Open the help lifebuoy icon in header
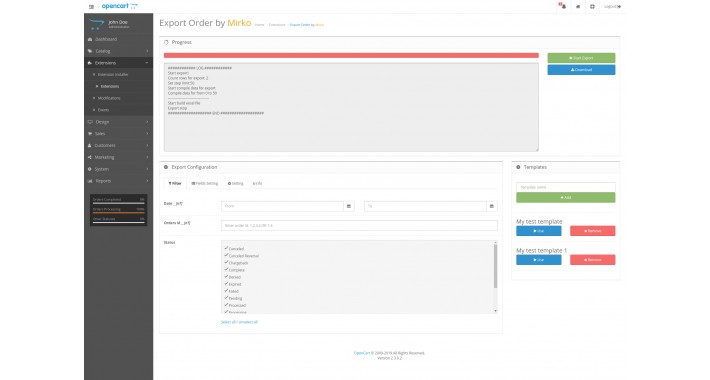The image size is (710, 380). (x=592, y=7)
